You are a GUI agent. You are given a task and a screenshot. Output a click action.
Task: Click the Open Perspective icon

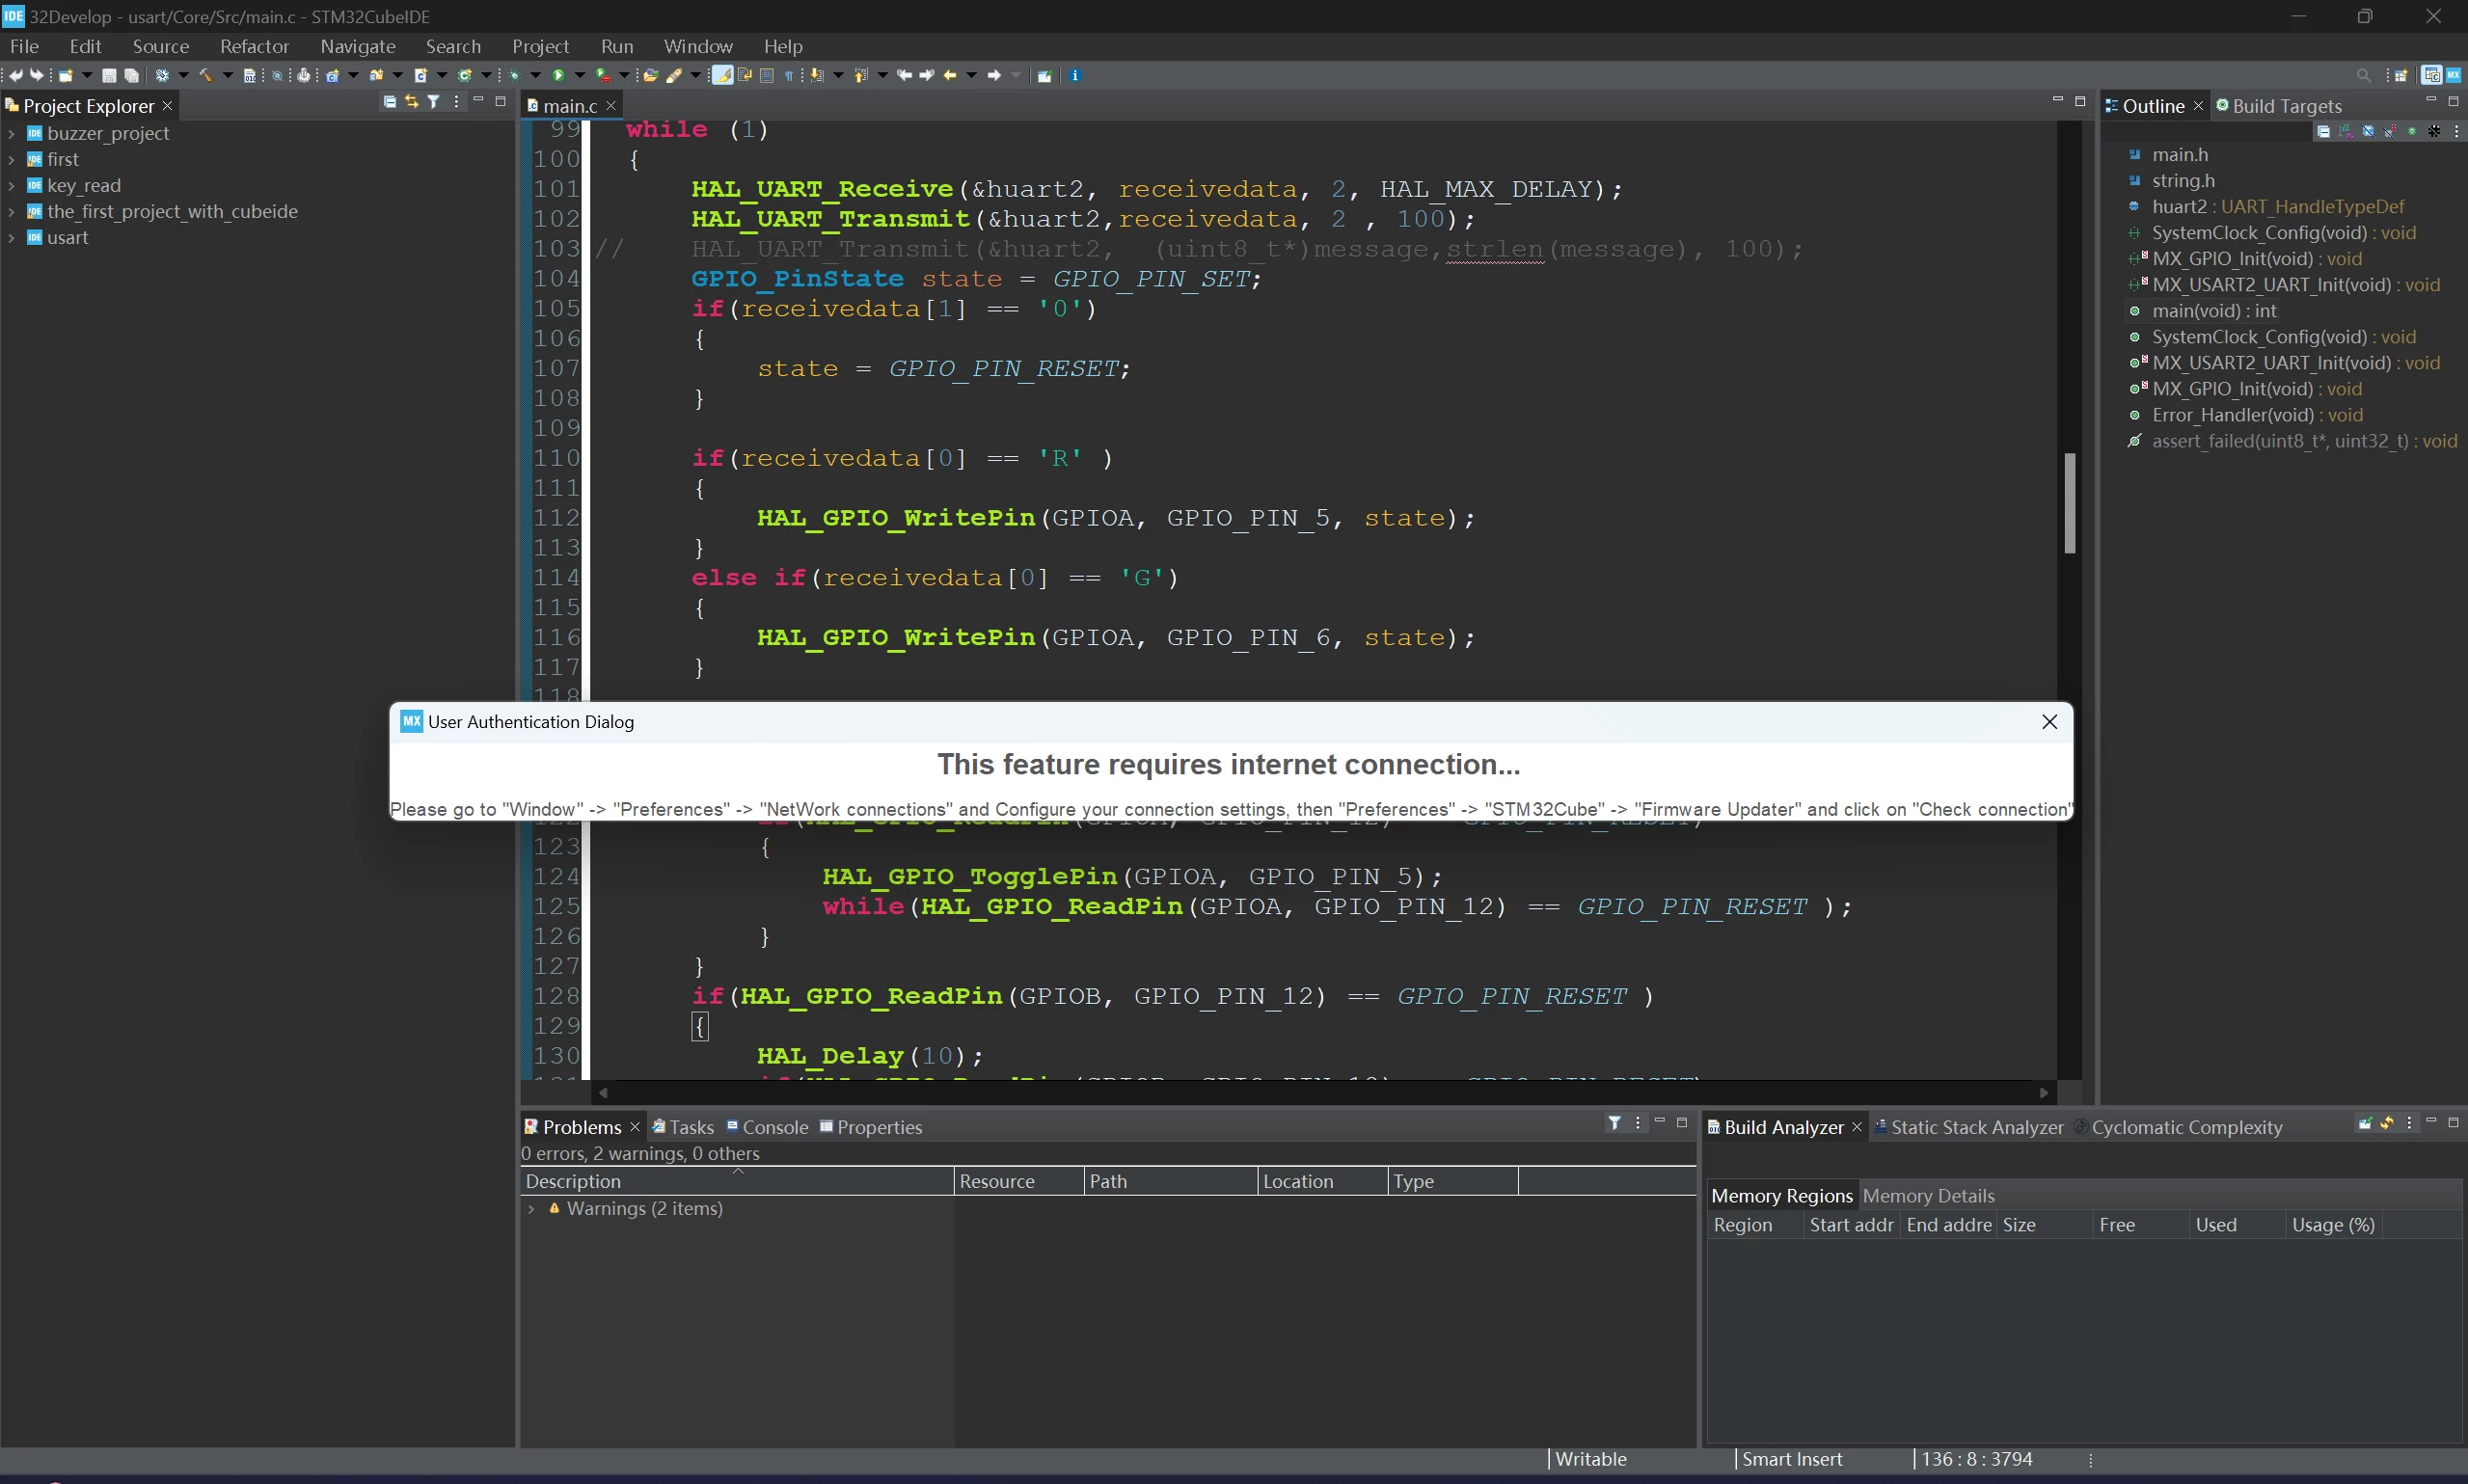point(2401,76)
